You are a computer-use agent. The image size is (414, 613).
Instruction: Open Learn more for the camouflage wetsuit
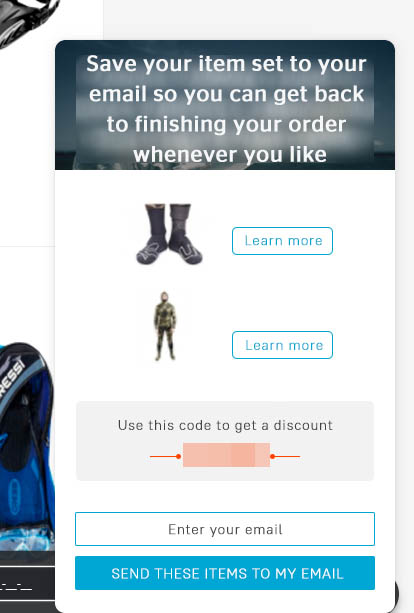282,345
